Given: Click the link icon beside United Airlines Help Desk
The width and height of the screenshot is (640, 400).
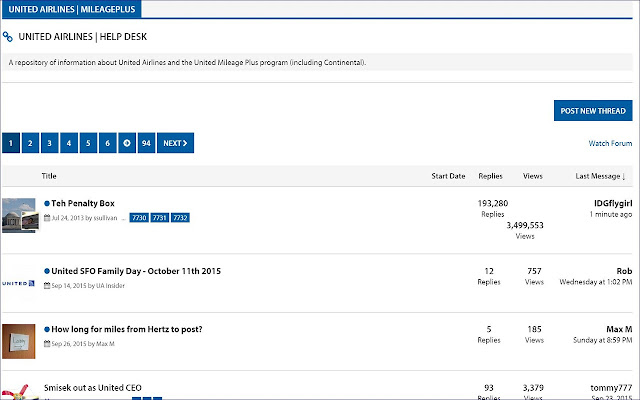Looking at the screenshot, I should point(8,37).
